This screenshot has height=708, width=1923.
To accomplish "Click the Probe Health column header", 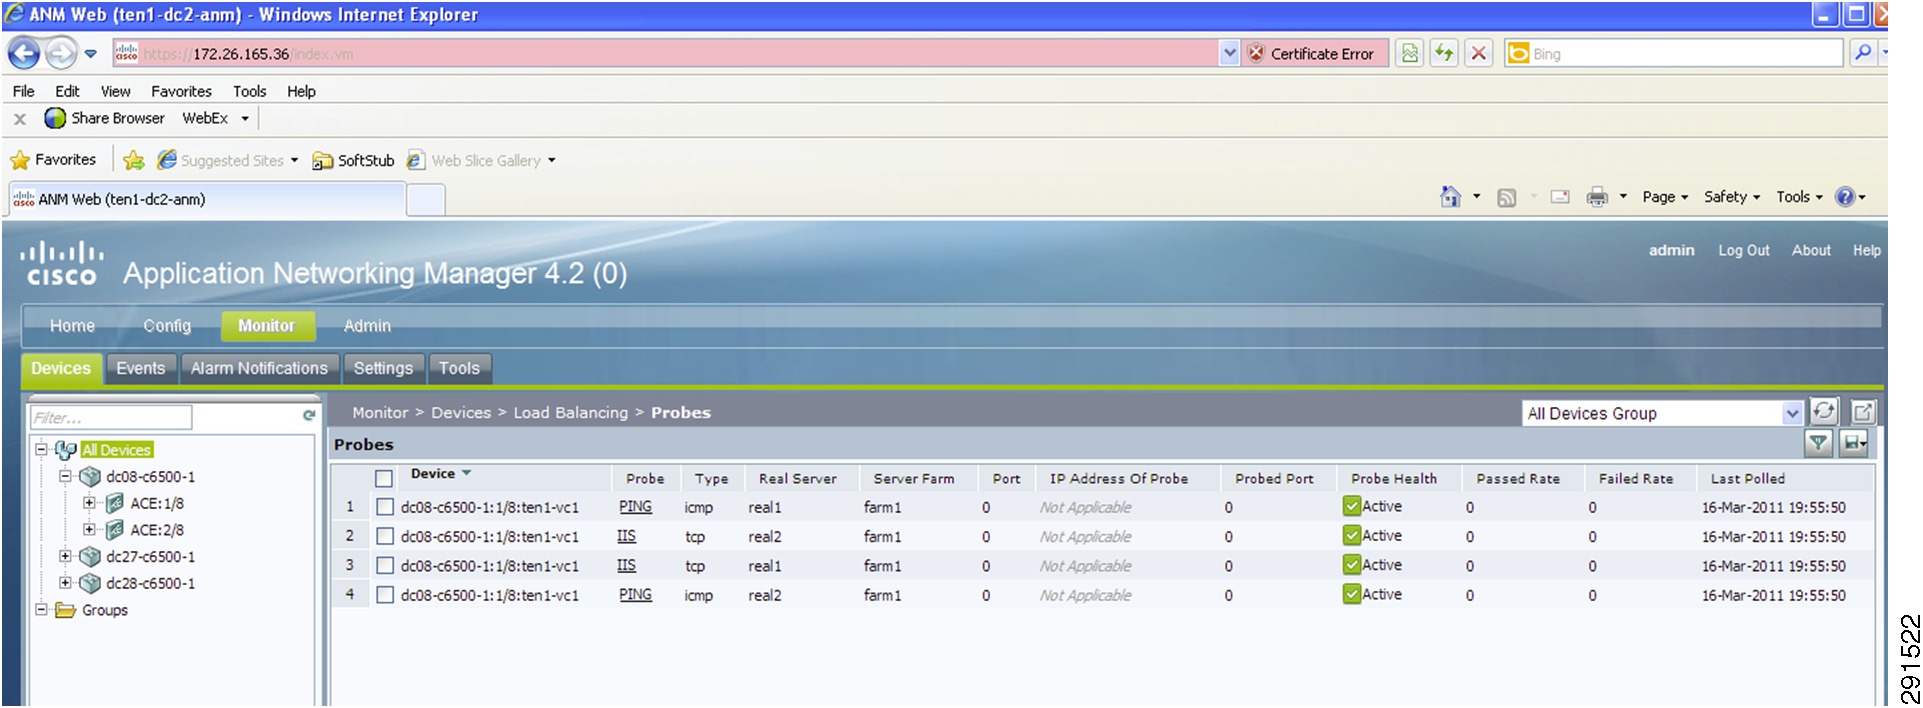I will 1393,479.
